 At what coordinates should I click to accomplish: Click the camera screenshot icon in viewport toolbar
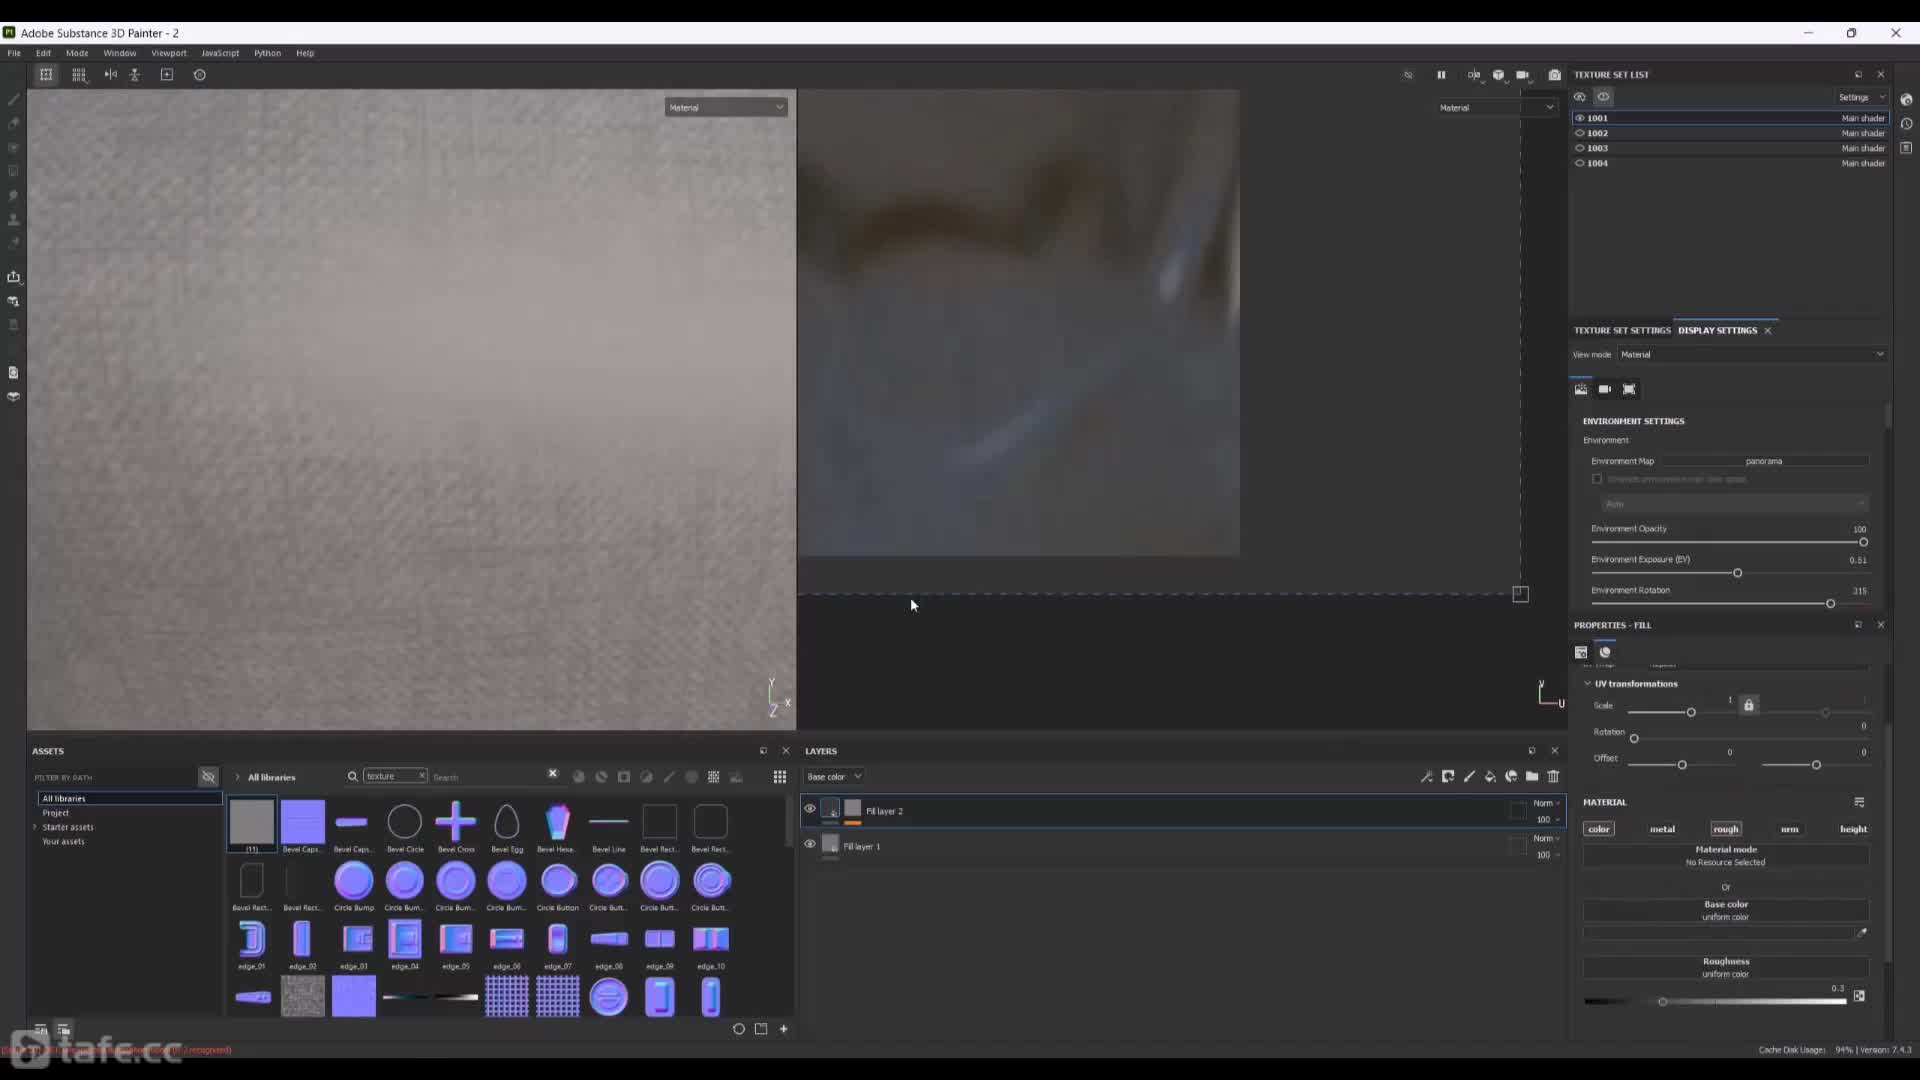coord(1554,75)
